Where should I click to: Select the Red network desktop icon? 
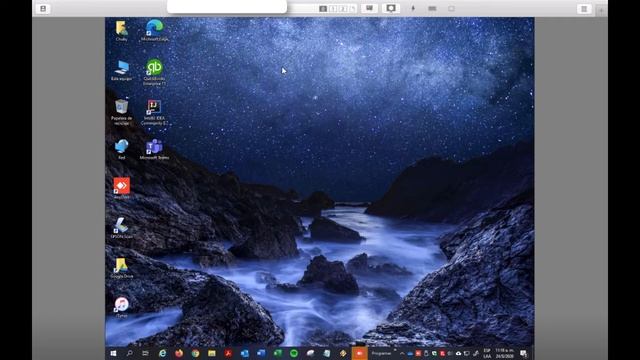click(x=122, y=149)
